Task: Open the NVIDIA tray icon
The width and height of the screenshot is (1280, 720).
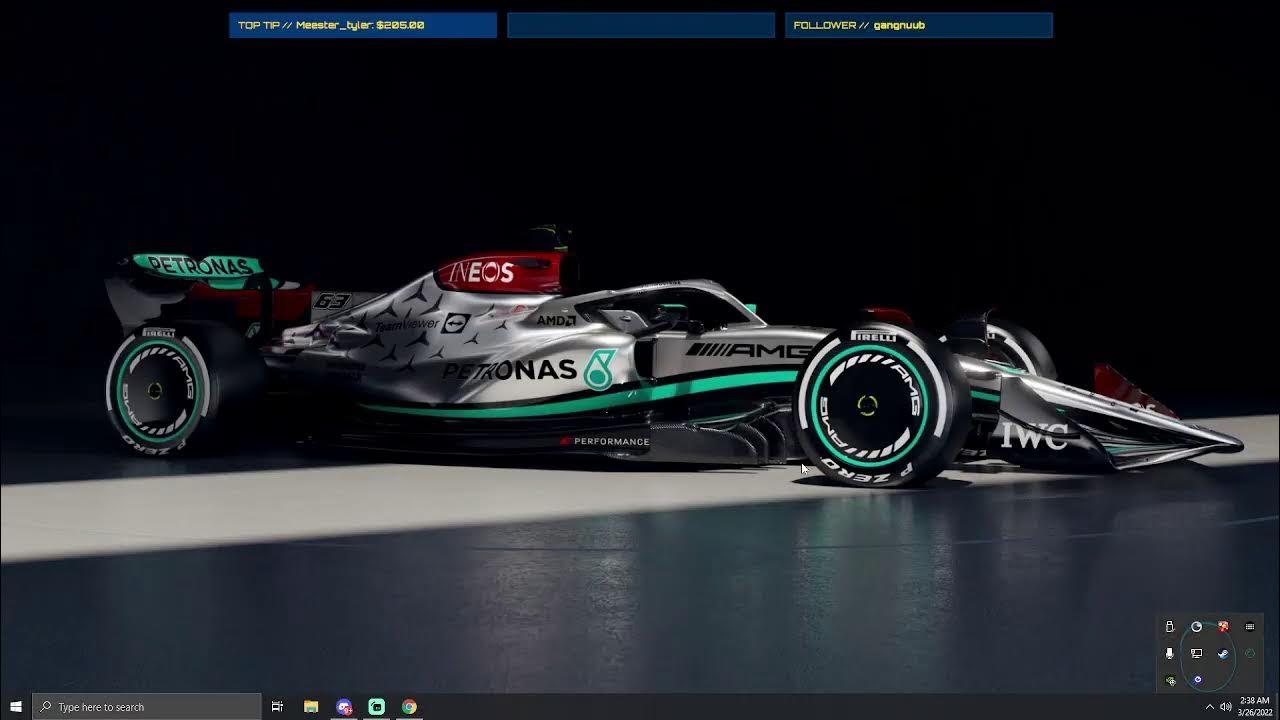Action: click(x=1170, y=680)
